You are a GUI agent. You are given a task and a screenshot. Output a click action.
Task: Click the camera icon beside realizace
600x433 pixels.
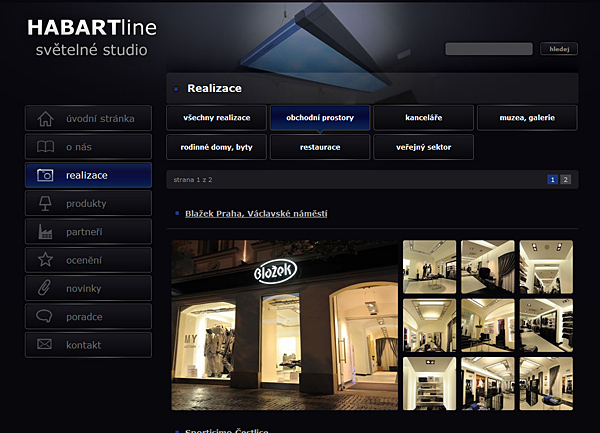point(45,175)
